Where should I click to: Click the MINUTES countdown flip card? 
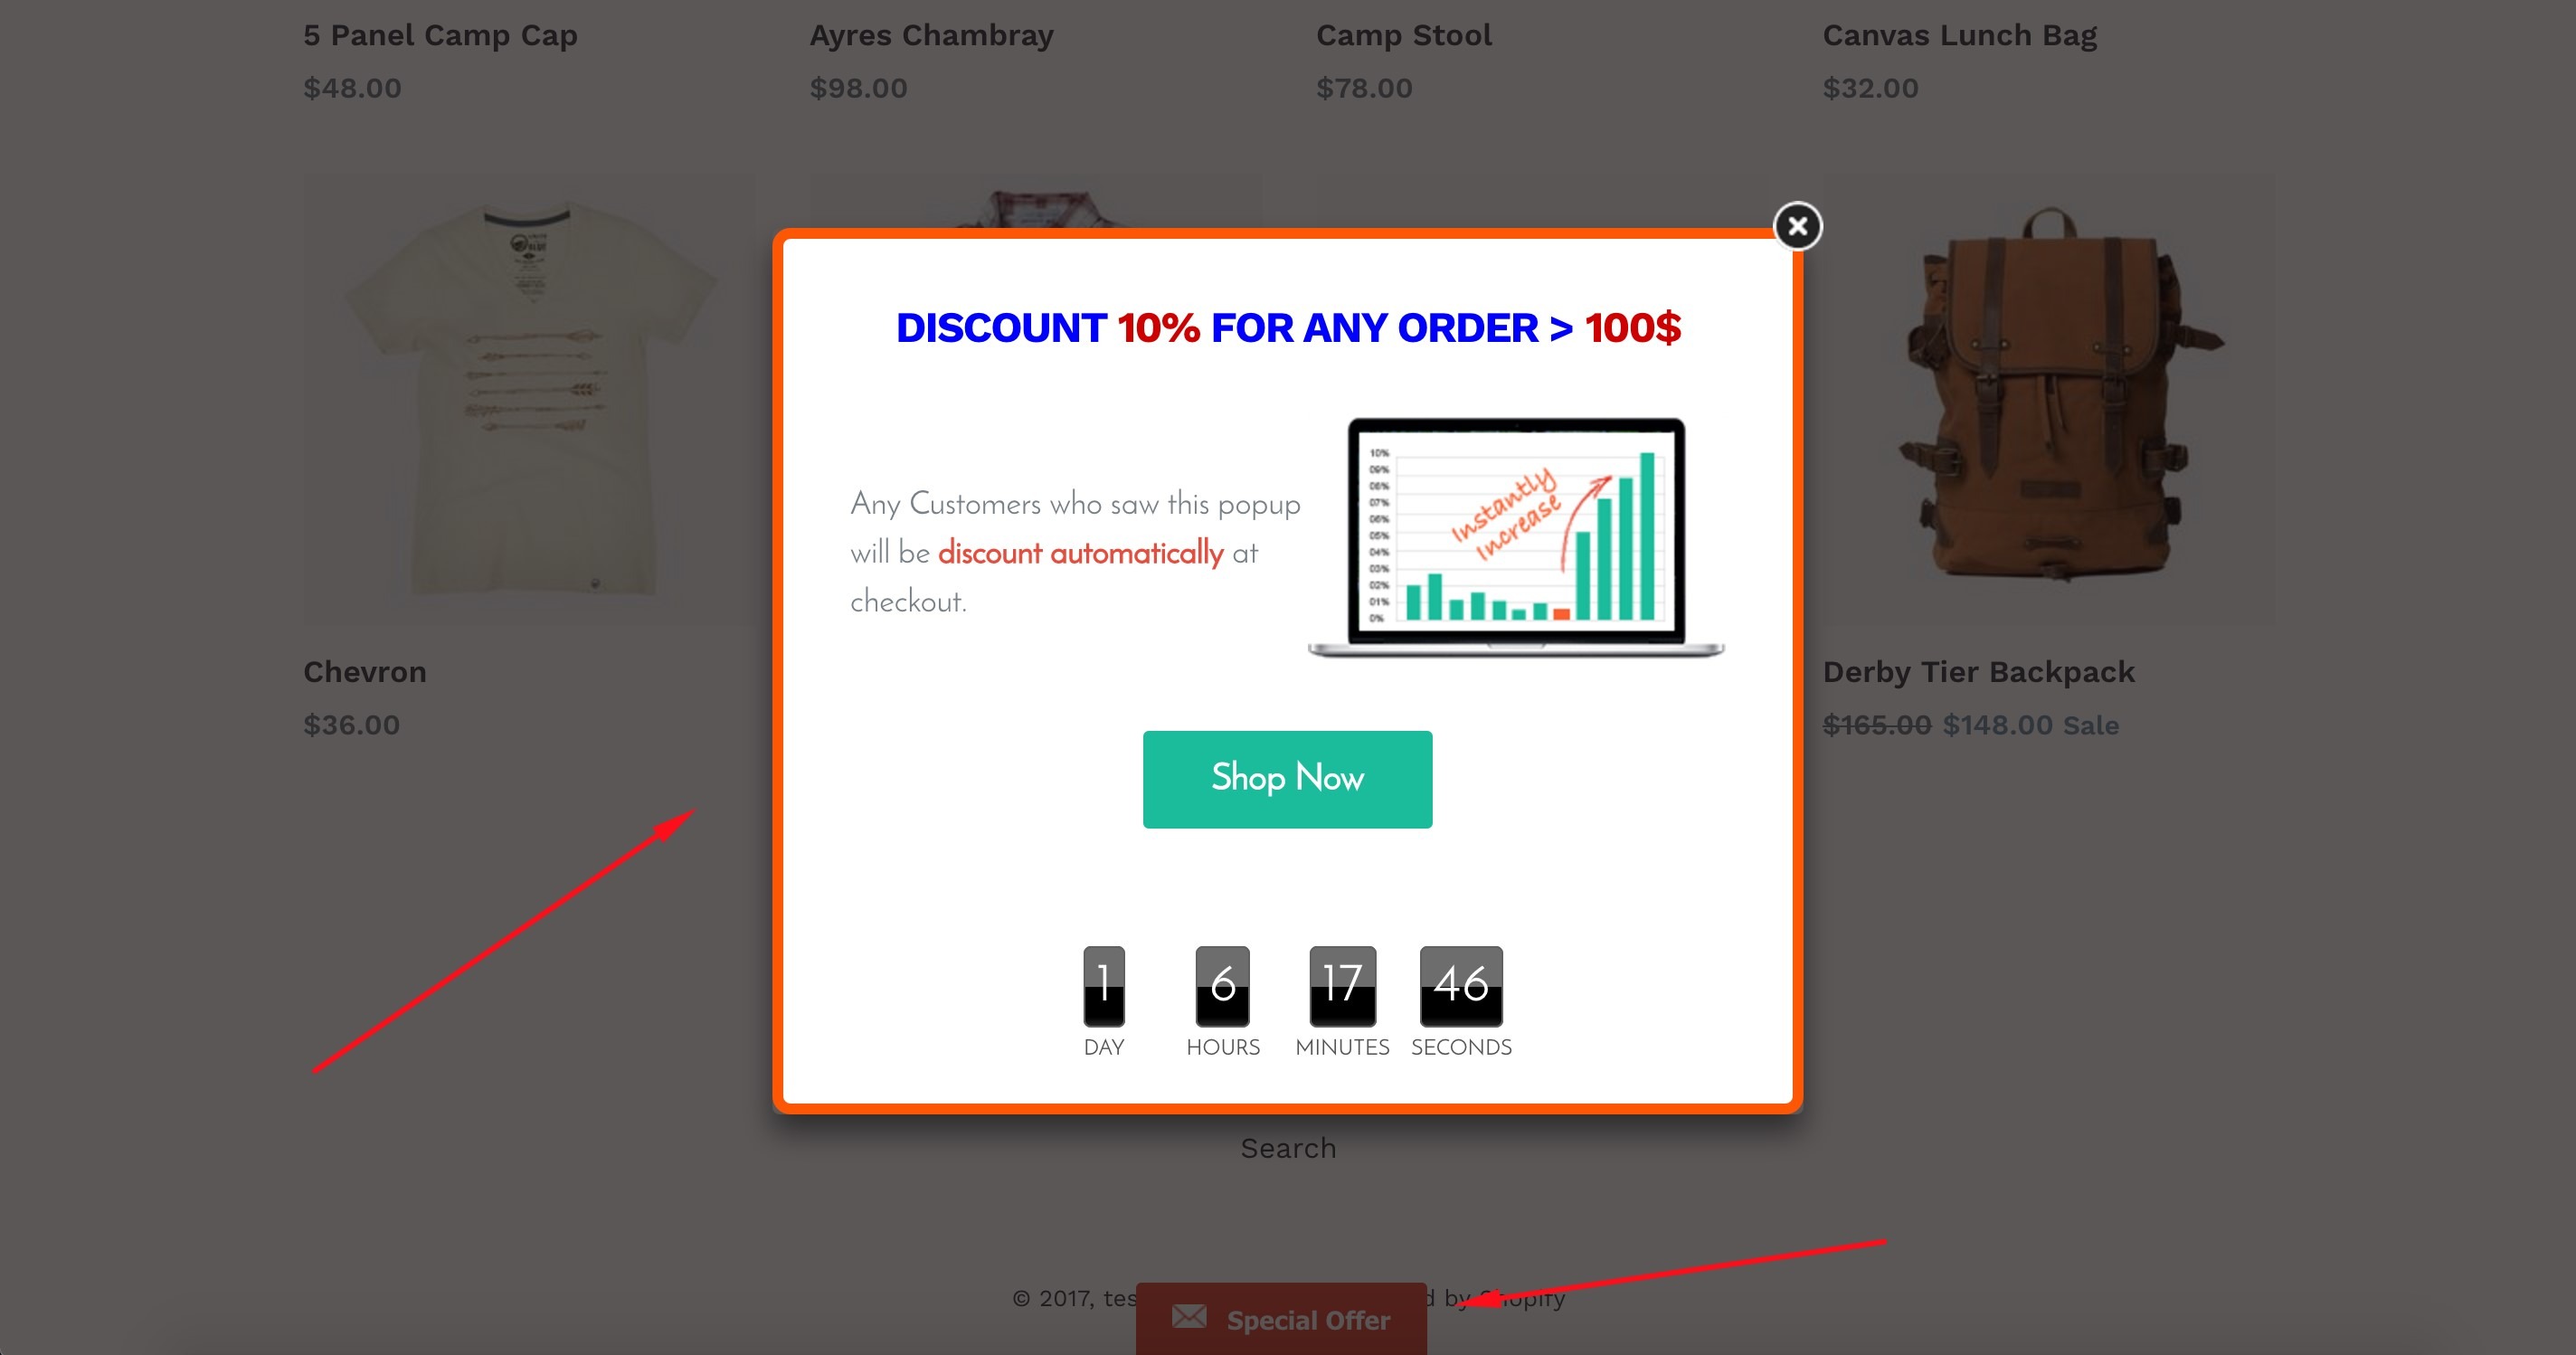(x=1342, y=986)
